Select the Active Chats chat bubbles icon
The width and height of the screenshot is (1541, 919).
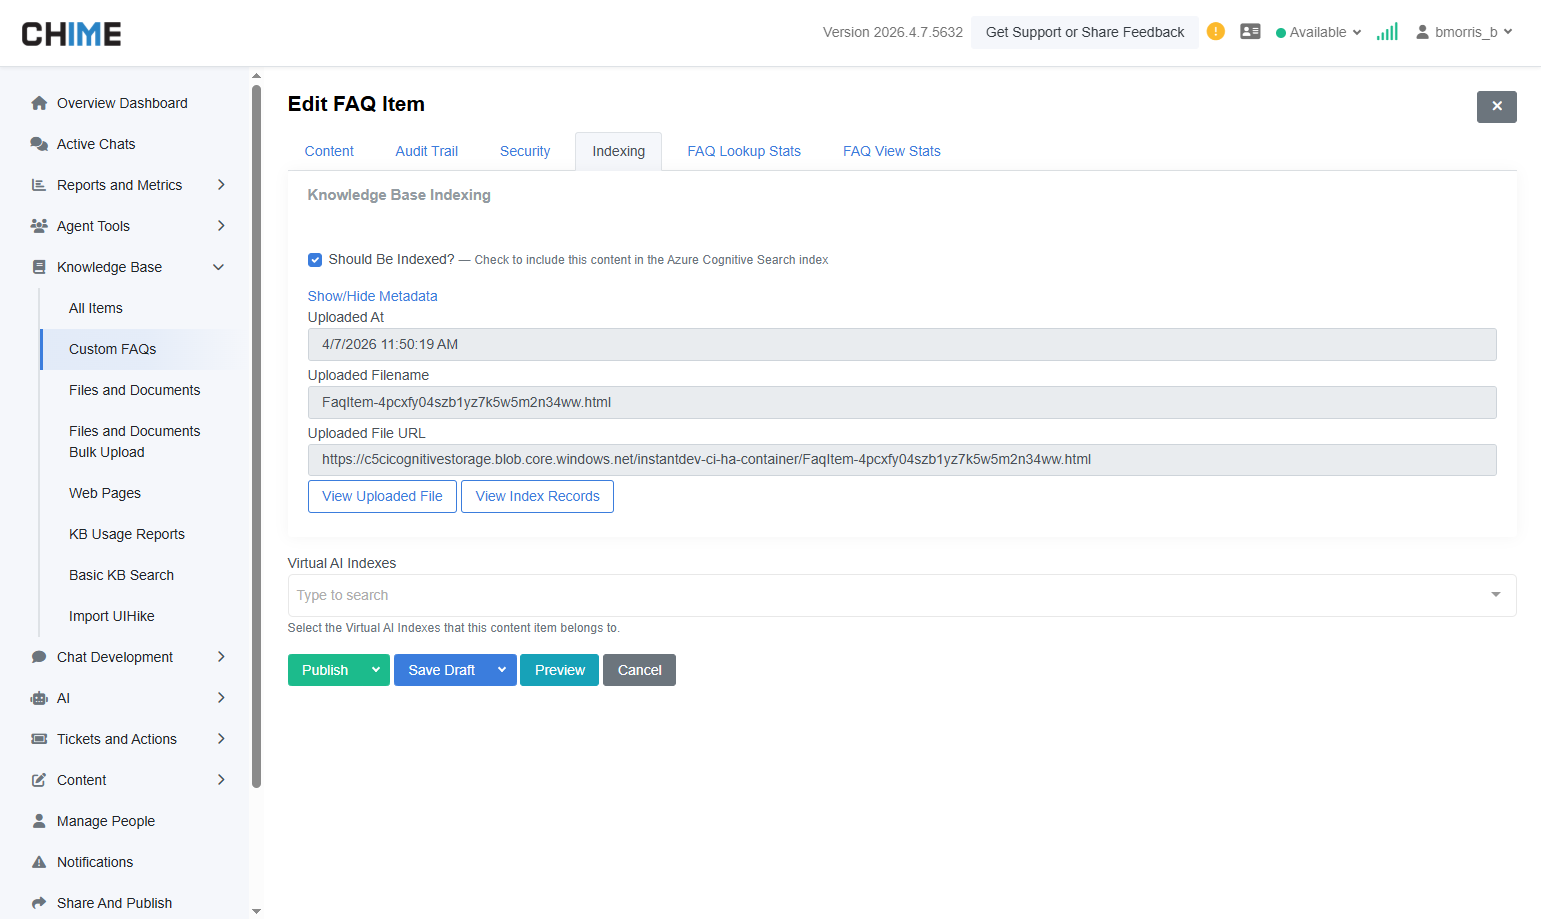click(38, 143)
